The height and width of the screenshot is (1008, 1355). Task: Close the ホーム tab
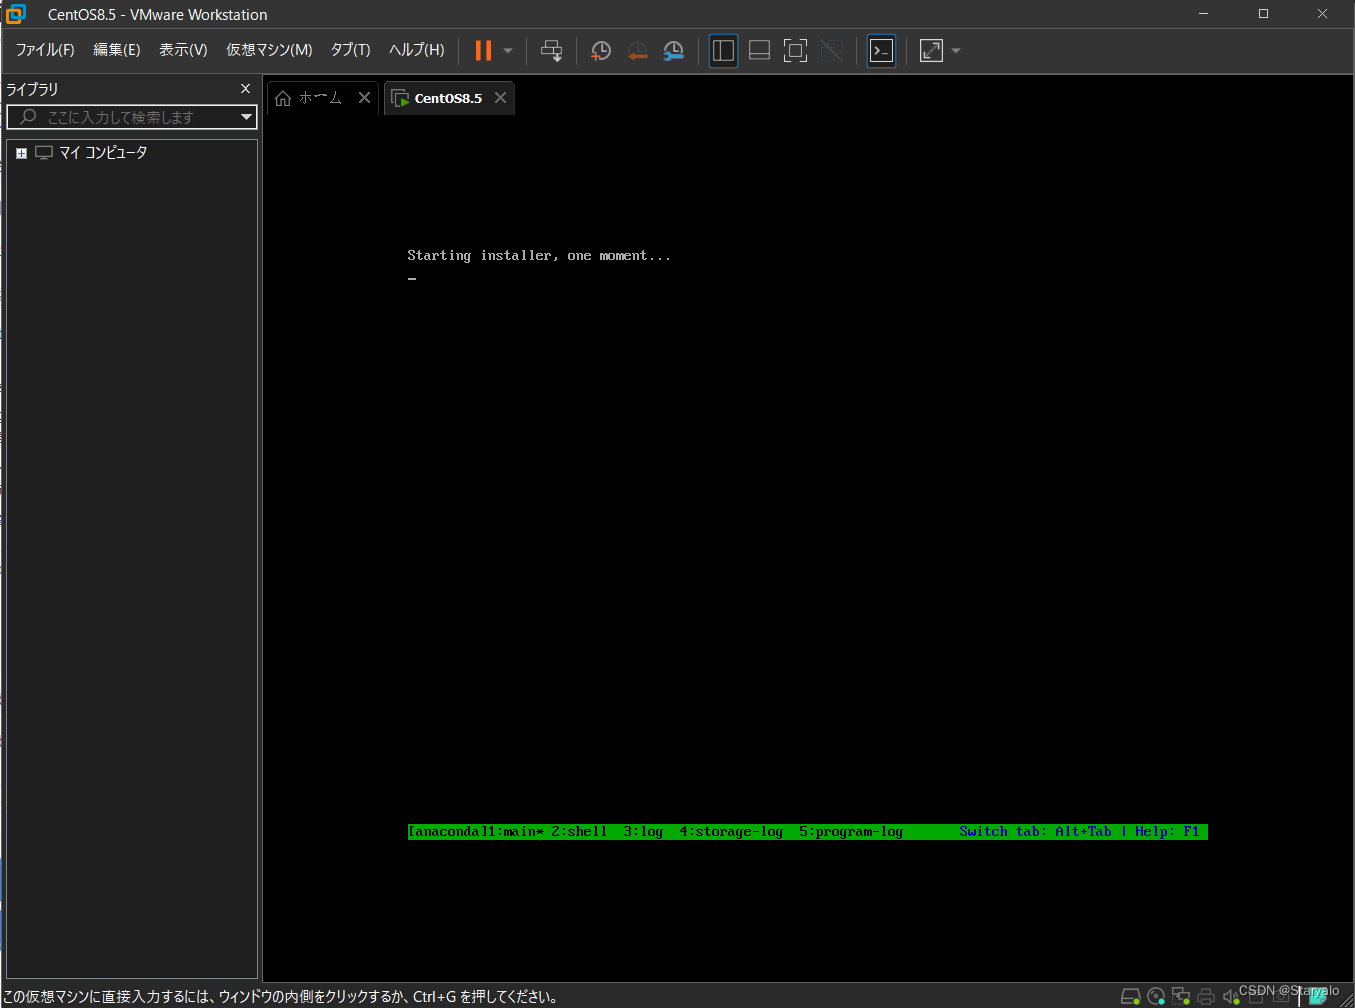coord(364,98)
